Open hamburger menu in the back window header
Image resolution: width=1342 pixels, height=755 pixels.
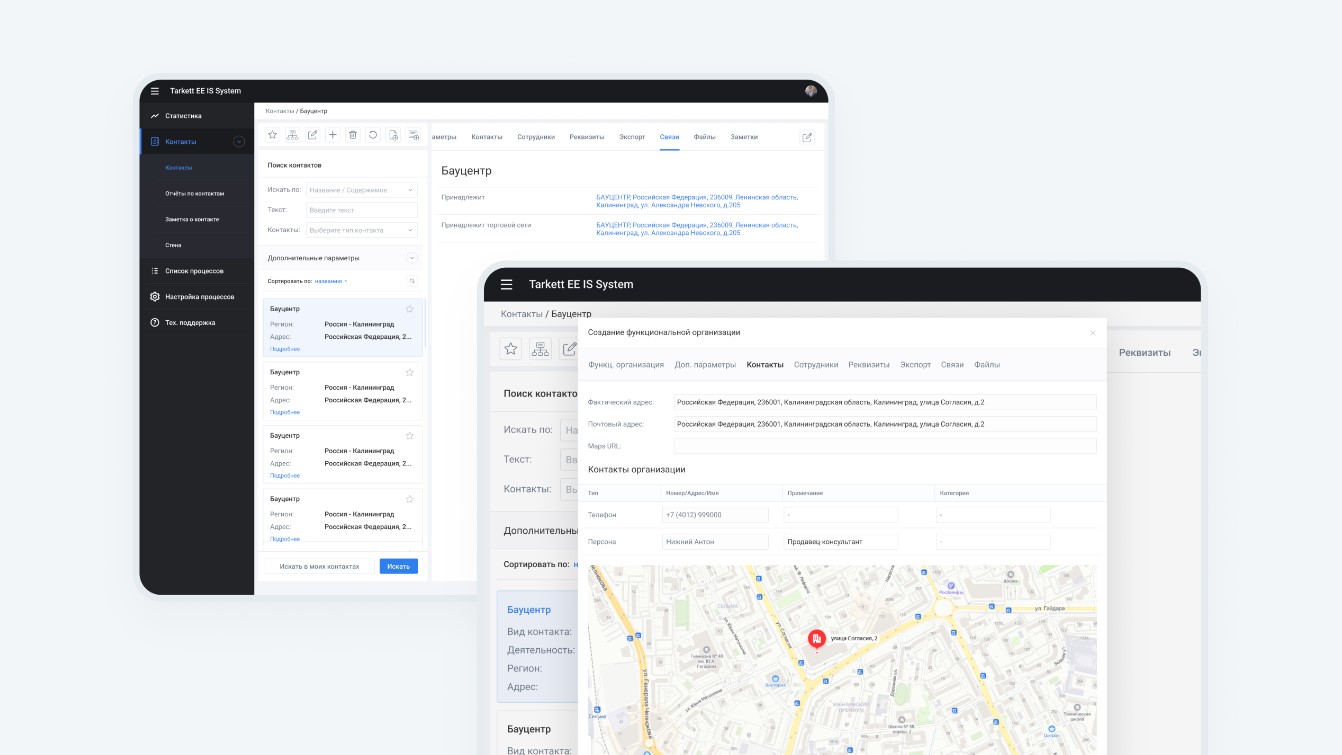pos(155,91)
